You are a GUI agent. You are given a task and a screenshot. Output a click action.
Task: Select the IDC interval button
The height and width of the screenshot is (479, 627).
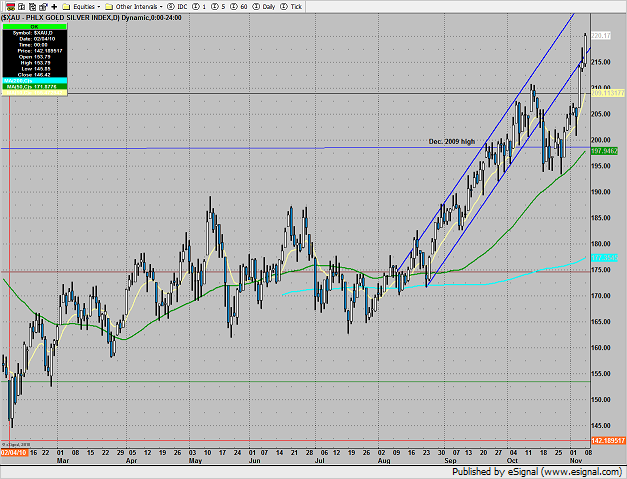pos(178,6)
